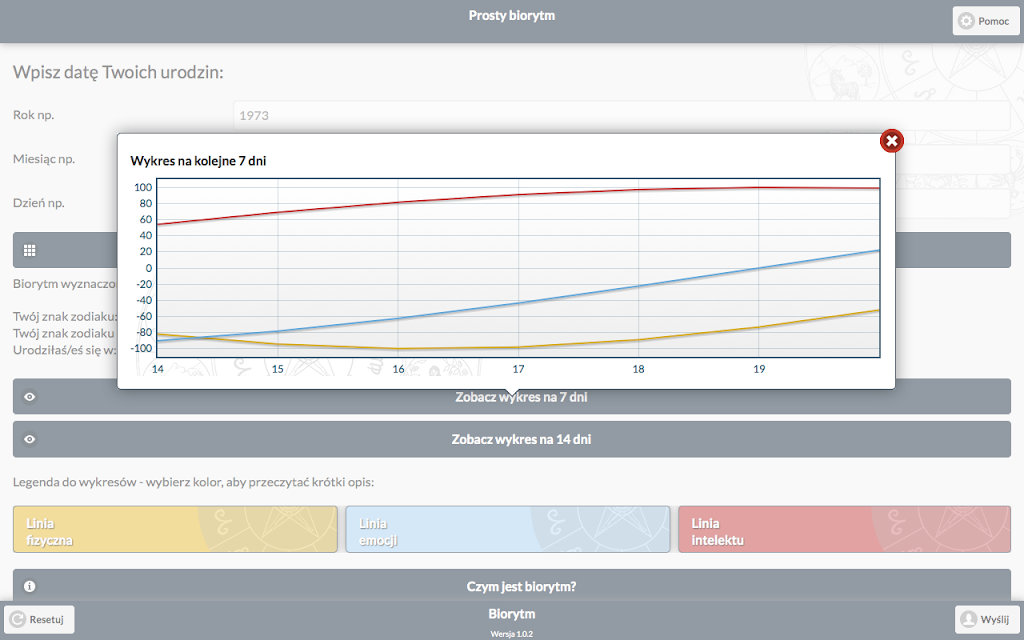Select yellow Linia fizyczna legend box

tap(175, 529)
